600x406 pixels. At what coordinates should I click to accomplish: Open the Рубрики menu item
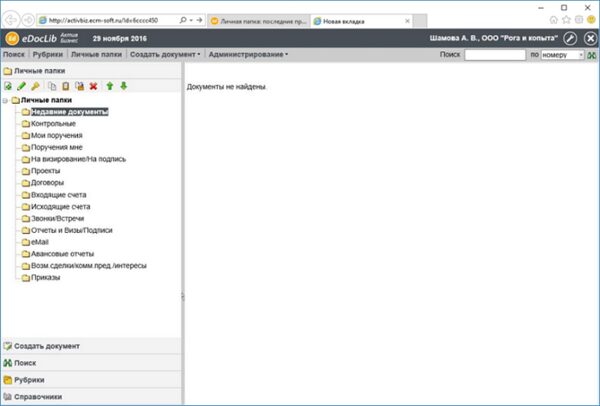coord(47,54)
